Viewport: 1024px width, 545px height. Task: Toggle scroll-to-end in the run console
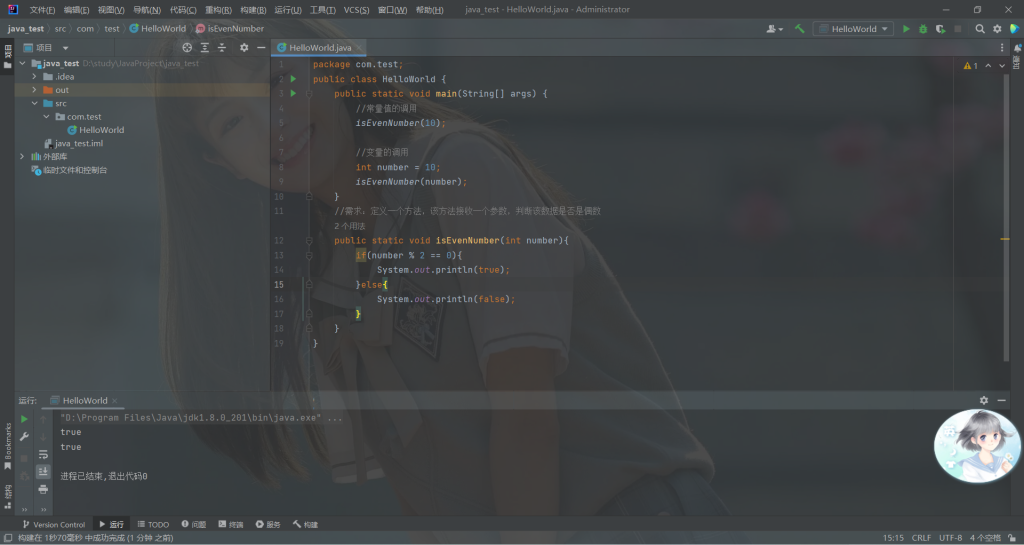coord(43,471)
